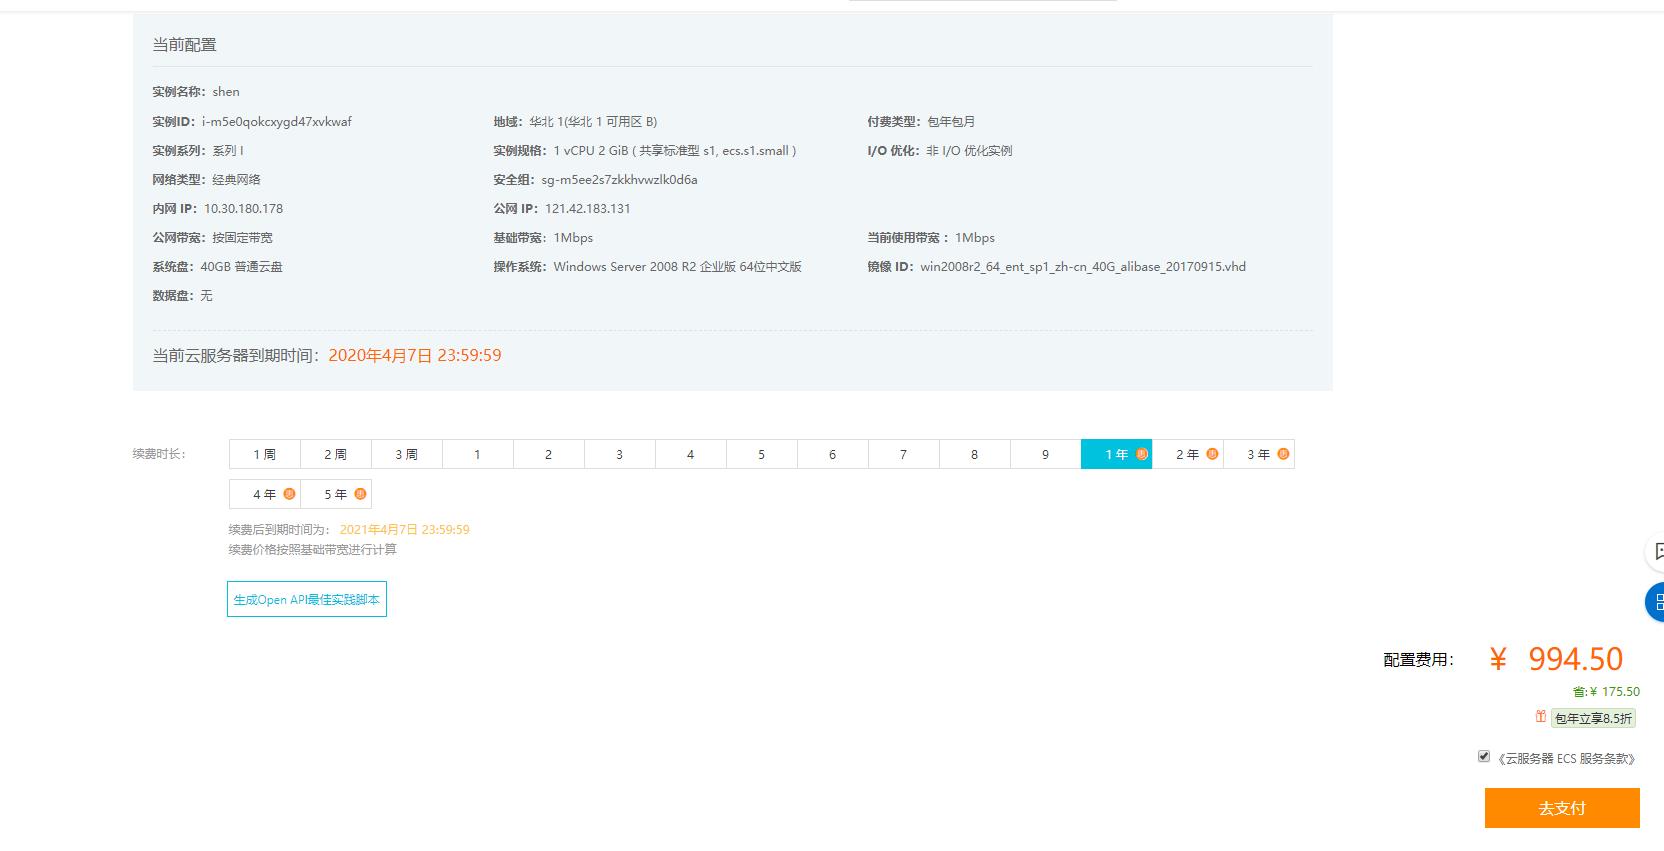Click 生成Open API最佳实践脚本 button
The width and height of the screenshot is (1664, 851).
point(306,600)
